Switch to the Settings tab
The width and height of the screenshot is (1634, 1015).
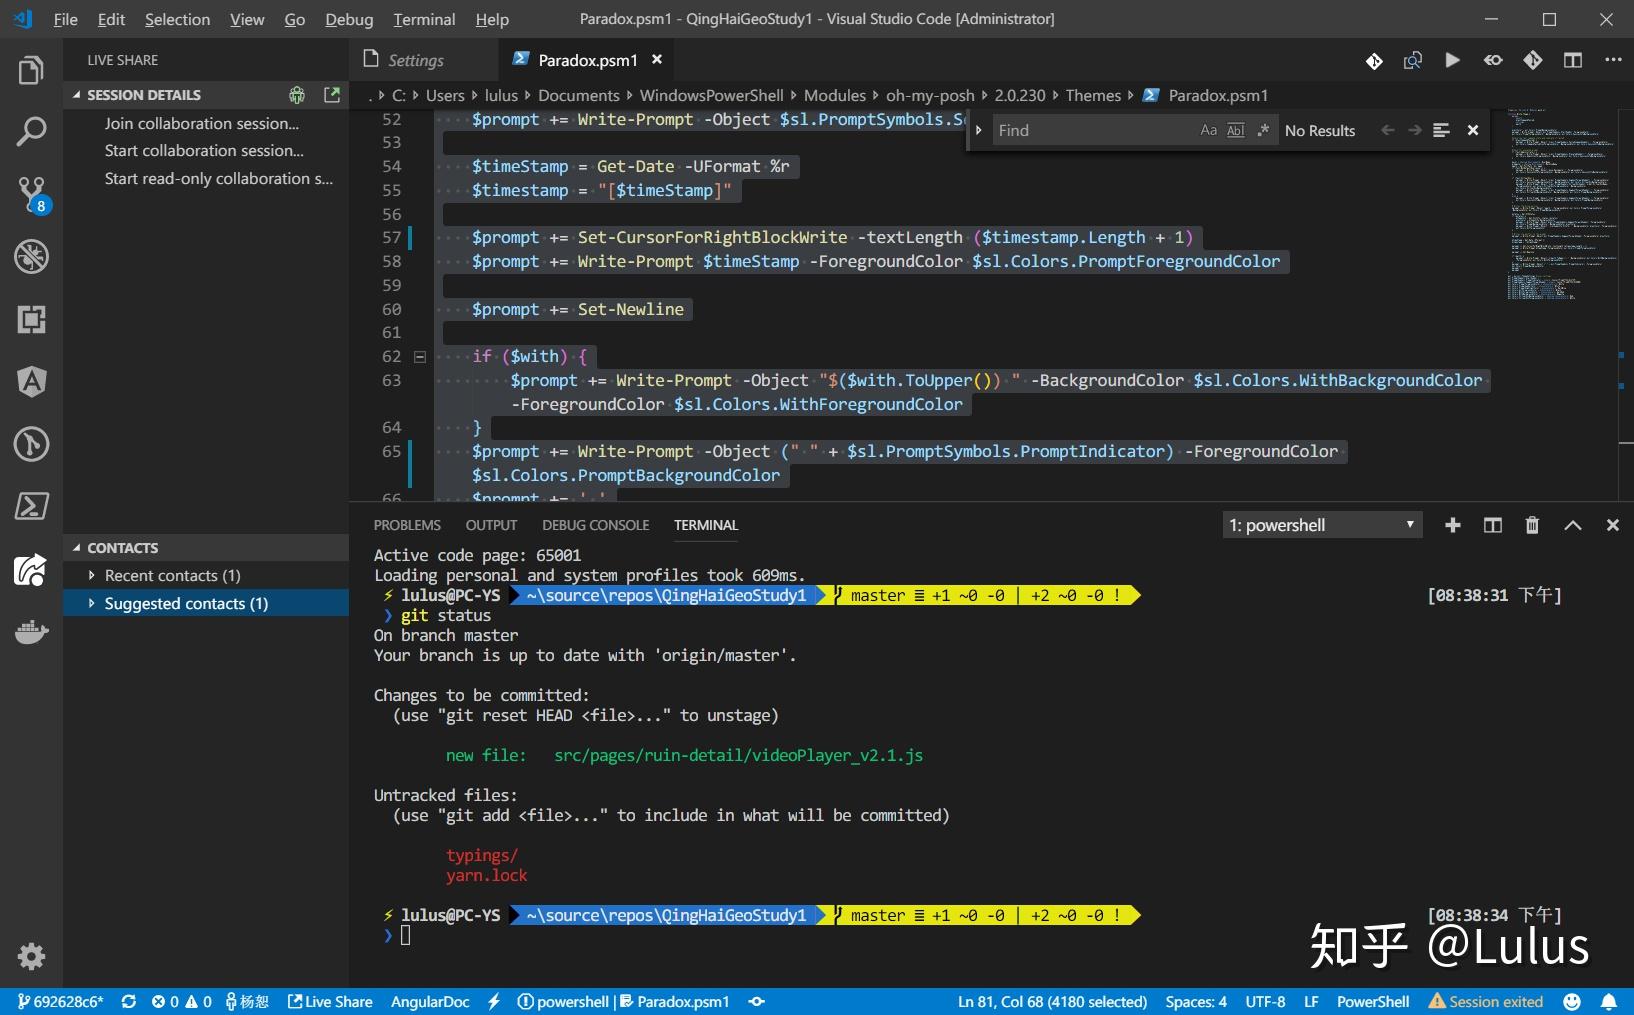[415, 60]
